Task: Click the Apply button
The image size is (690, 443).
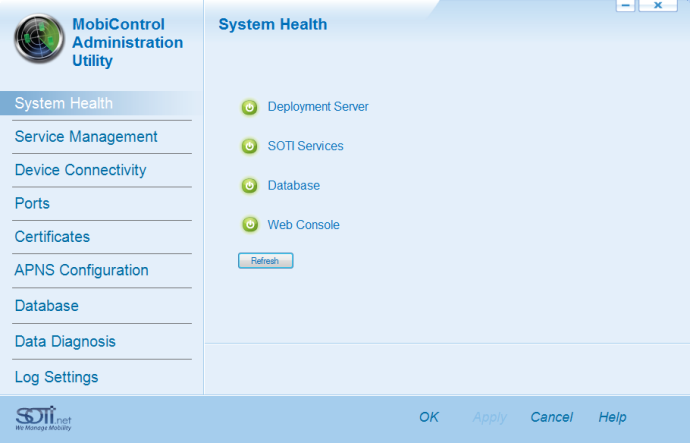Action: point(490,417)
